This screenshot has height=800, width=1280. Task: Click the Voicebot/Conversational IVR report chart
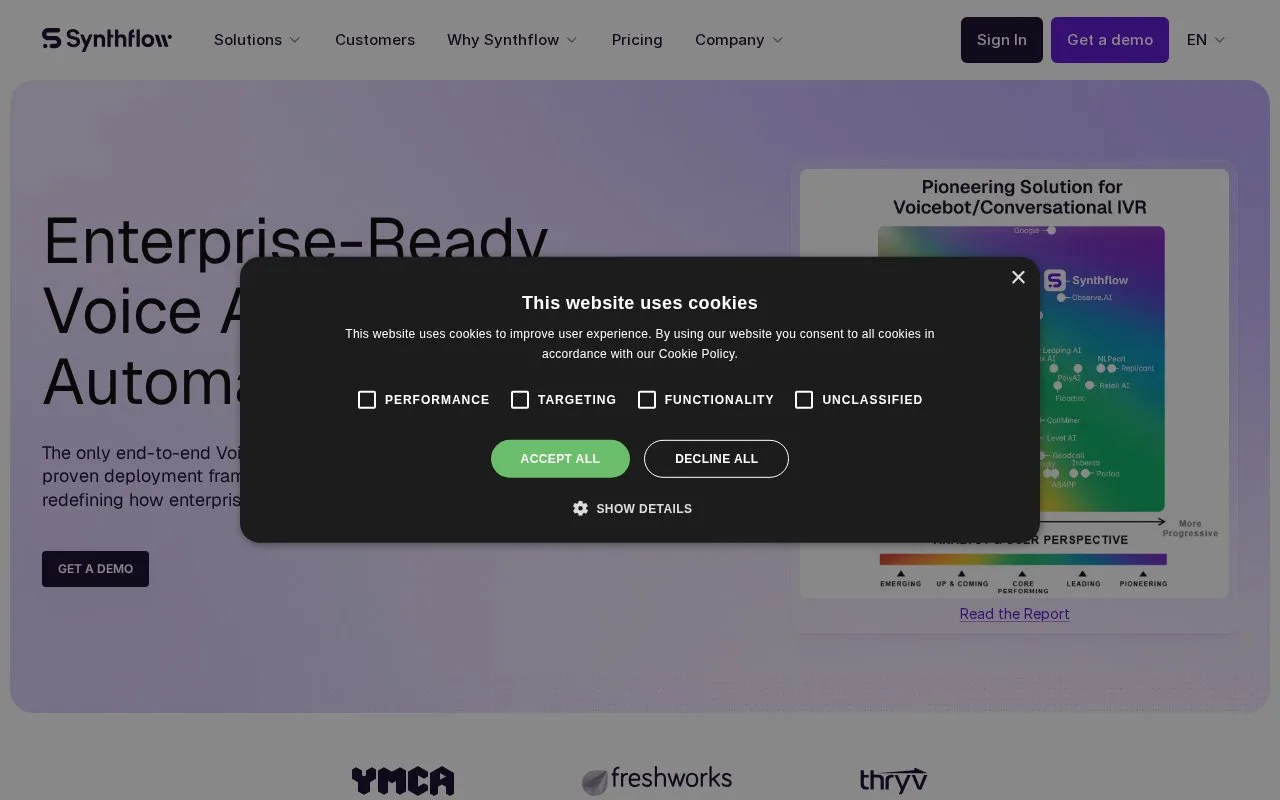point(1014,383)
